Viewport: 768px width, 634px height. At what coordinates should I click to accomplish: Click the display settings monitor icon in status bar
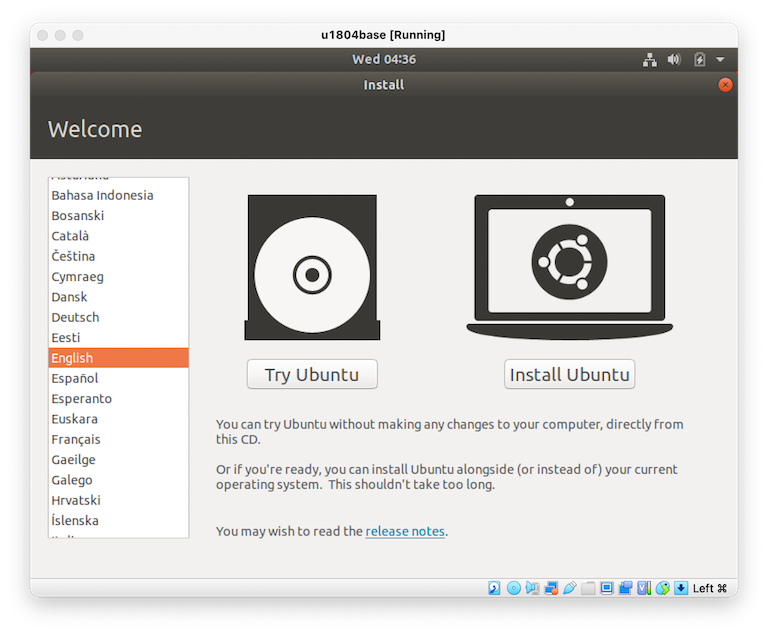click(x=607, y=587)
